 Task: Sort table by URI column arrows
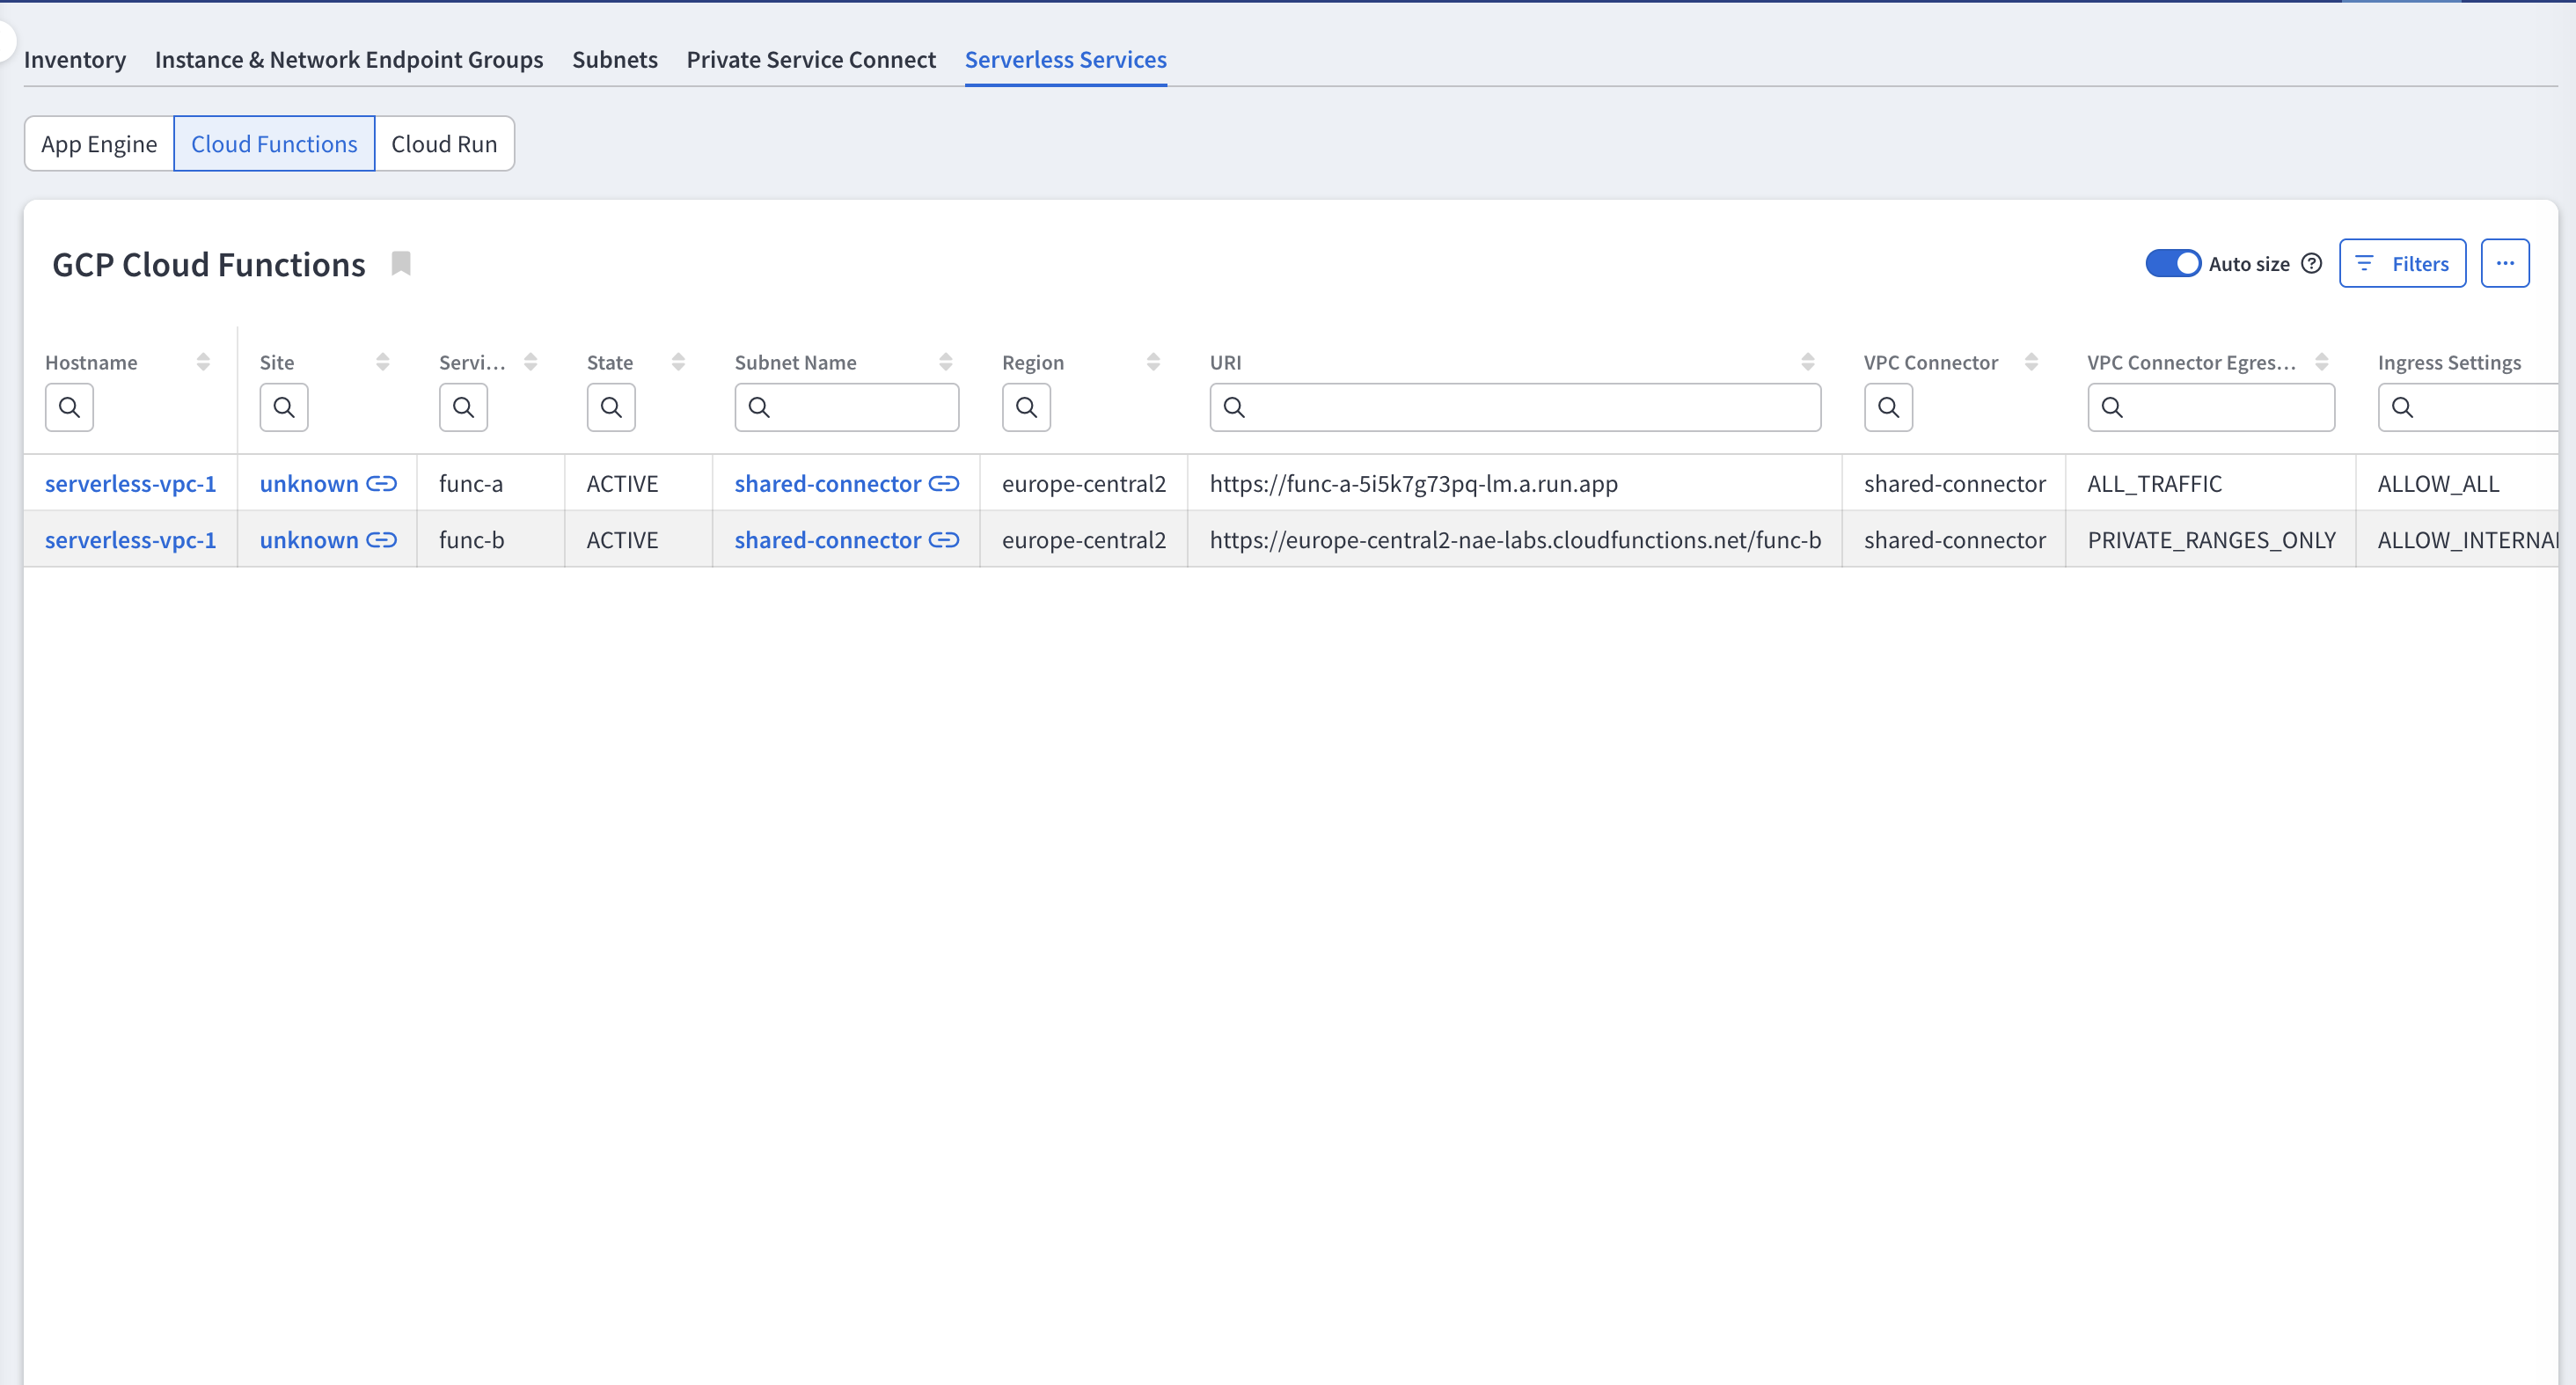coord(1807,362)
